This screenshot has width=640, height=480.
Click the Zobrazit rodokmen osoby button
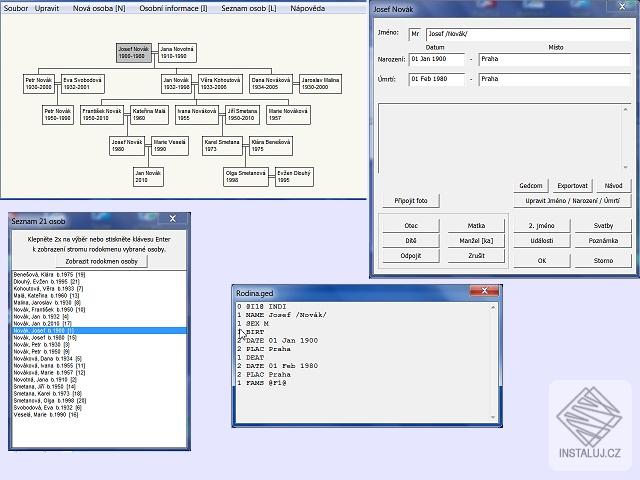[x=102, y=260]
